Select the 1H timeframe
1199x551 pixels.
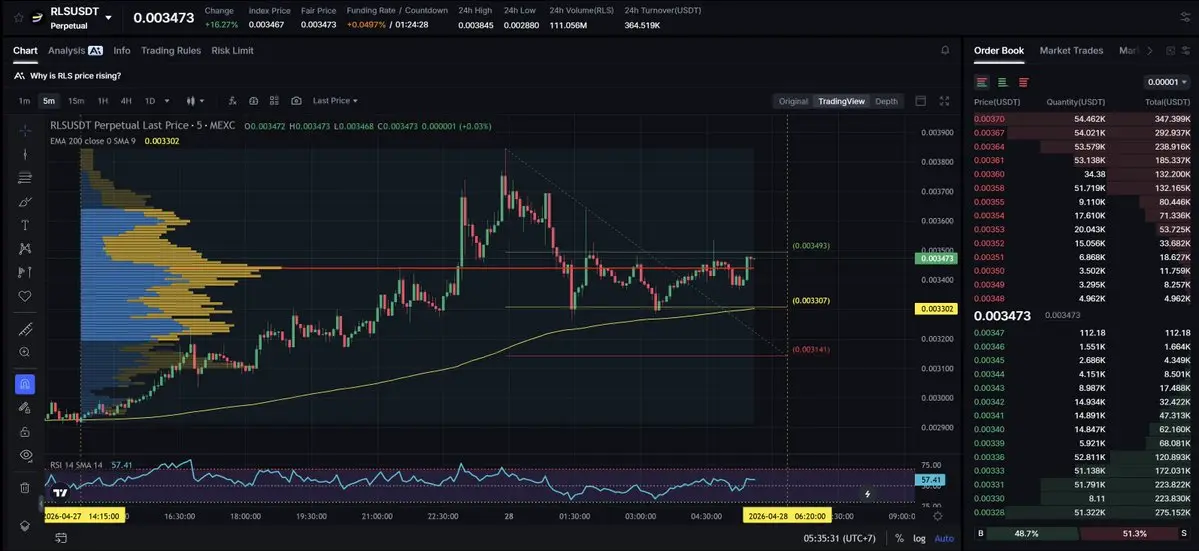point(102,101)
